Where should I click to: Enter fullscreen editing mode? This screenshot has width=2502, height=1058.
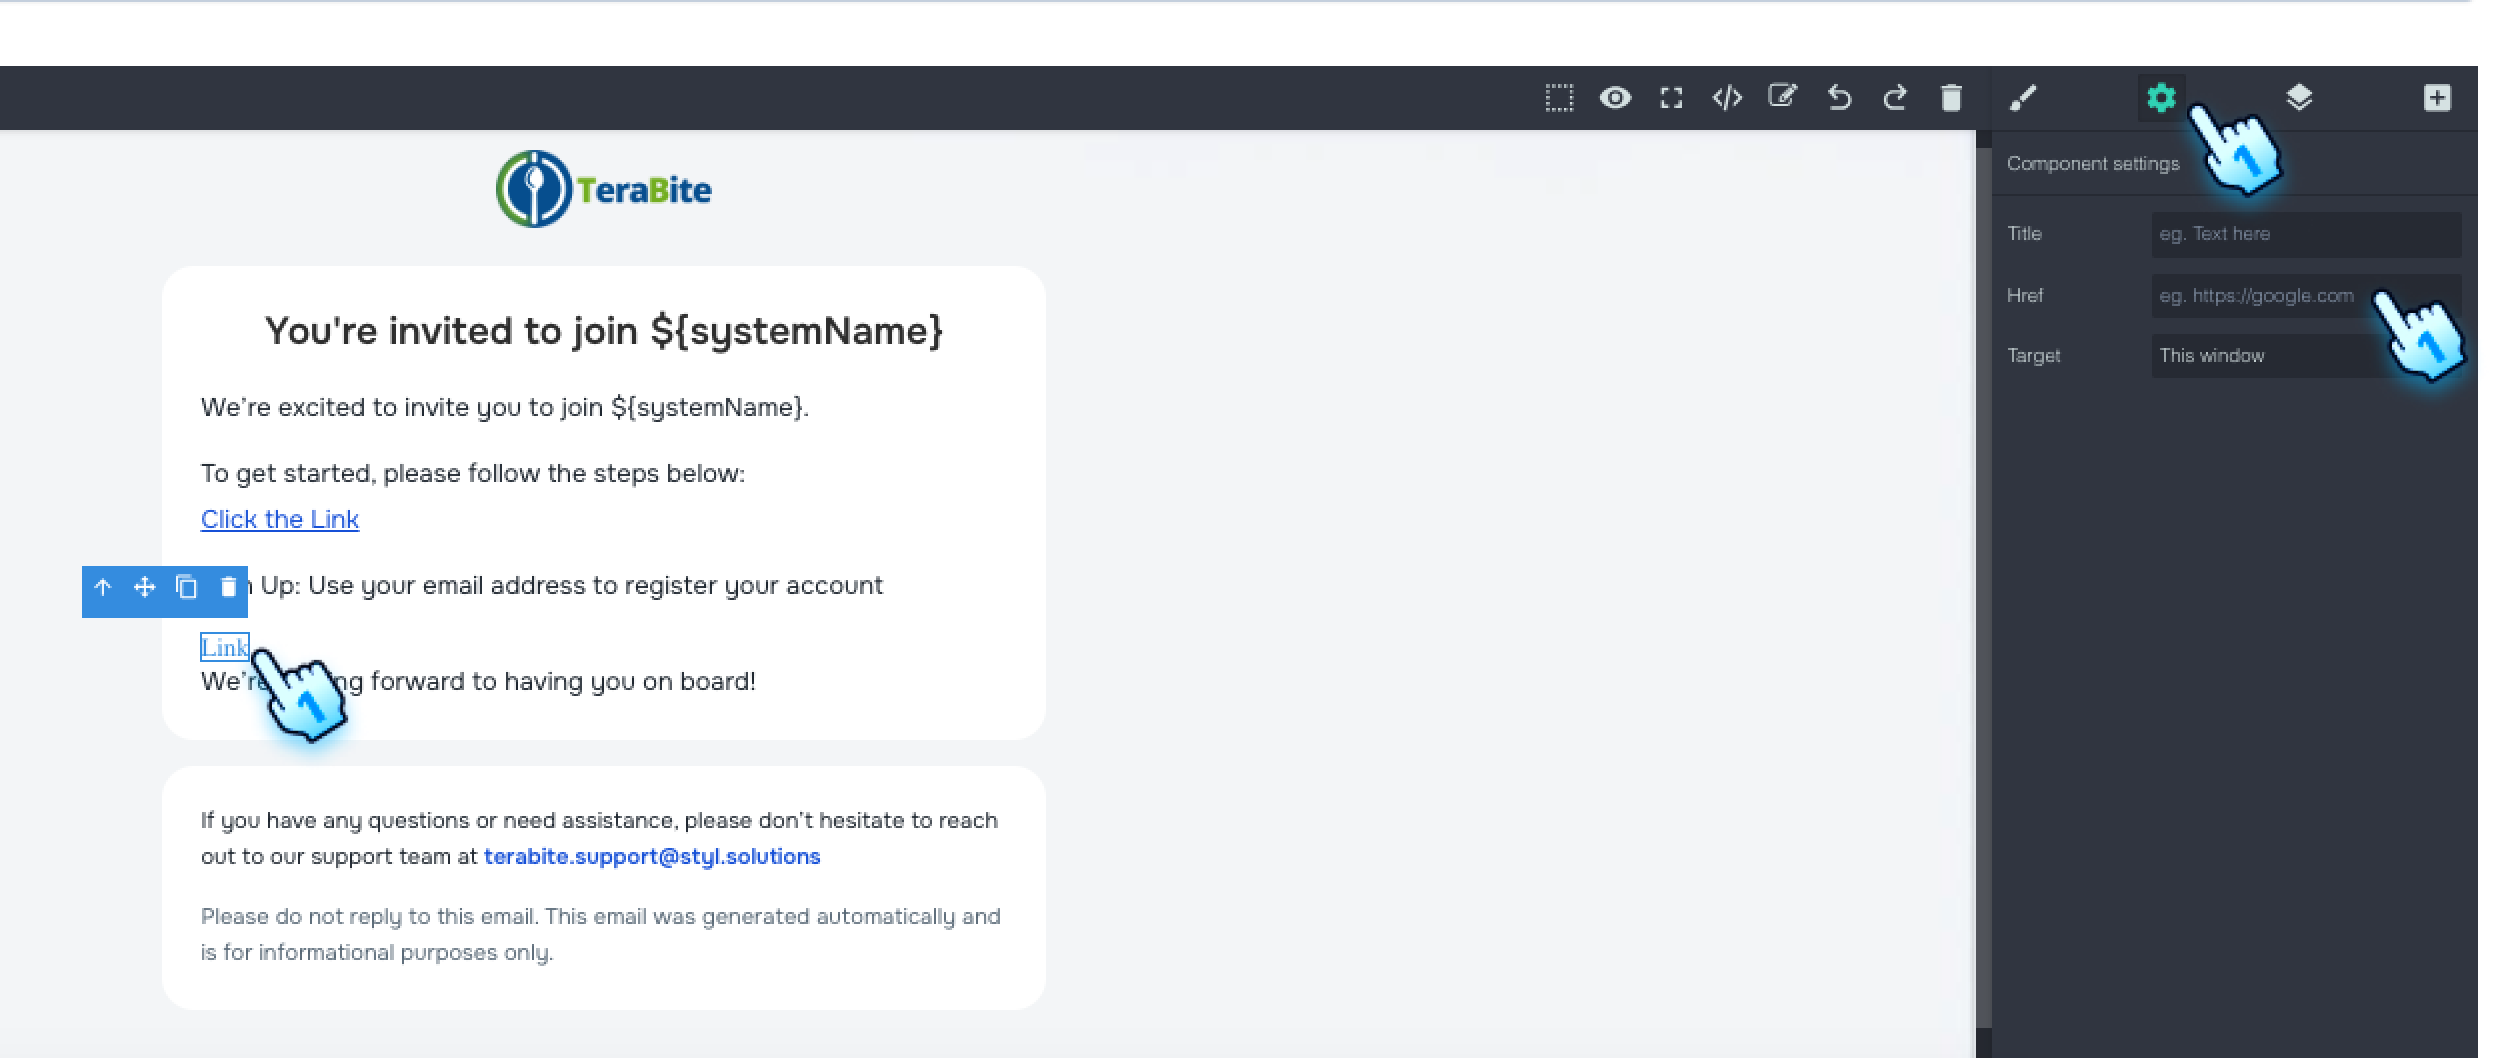(x=1672, y=97)
